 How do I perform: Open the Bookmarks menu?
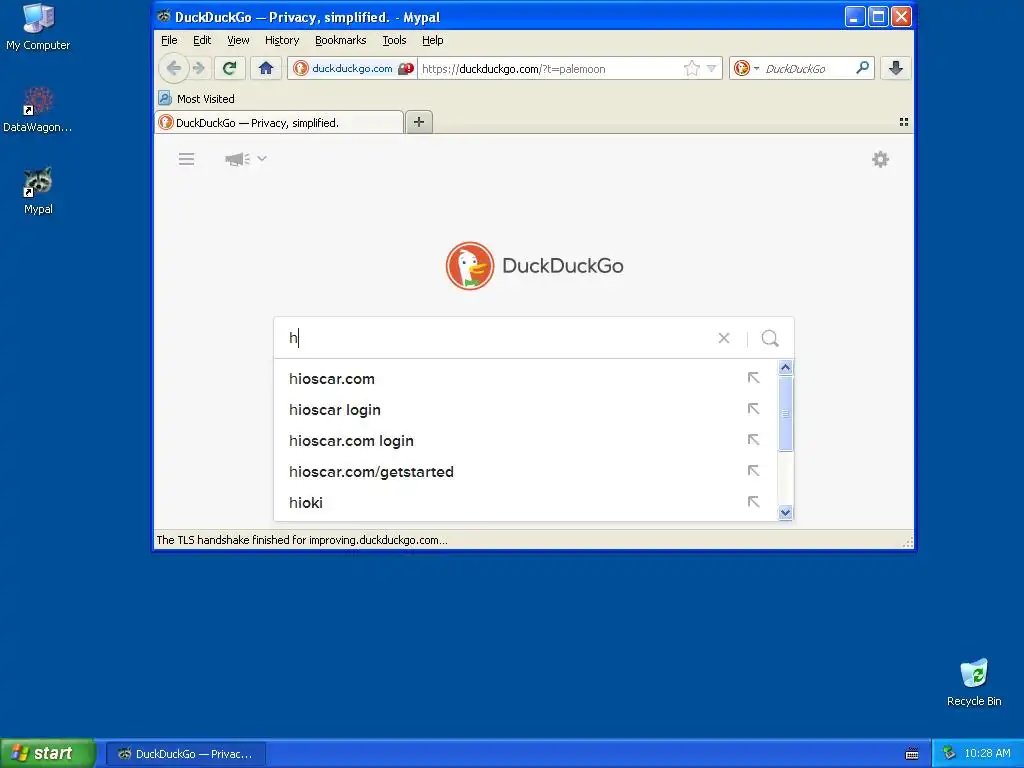[x=340, y=40]
